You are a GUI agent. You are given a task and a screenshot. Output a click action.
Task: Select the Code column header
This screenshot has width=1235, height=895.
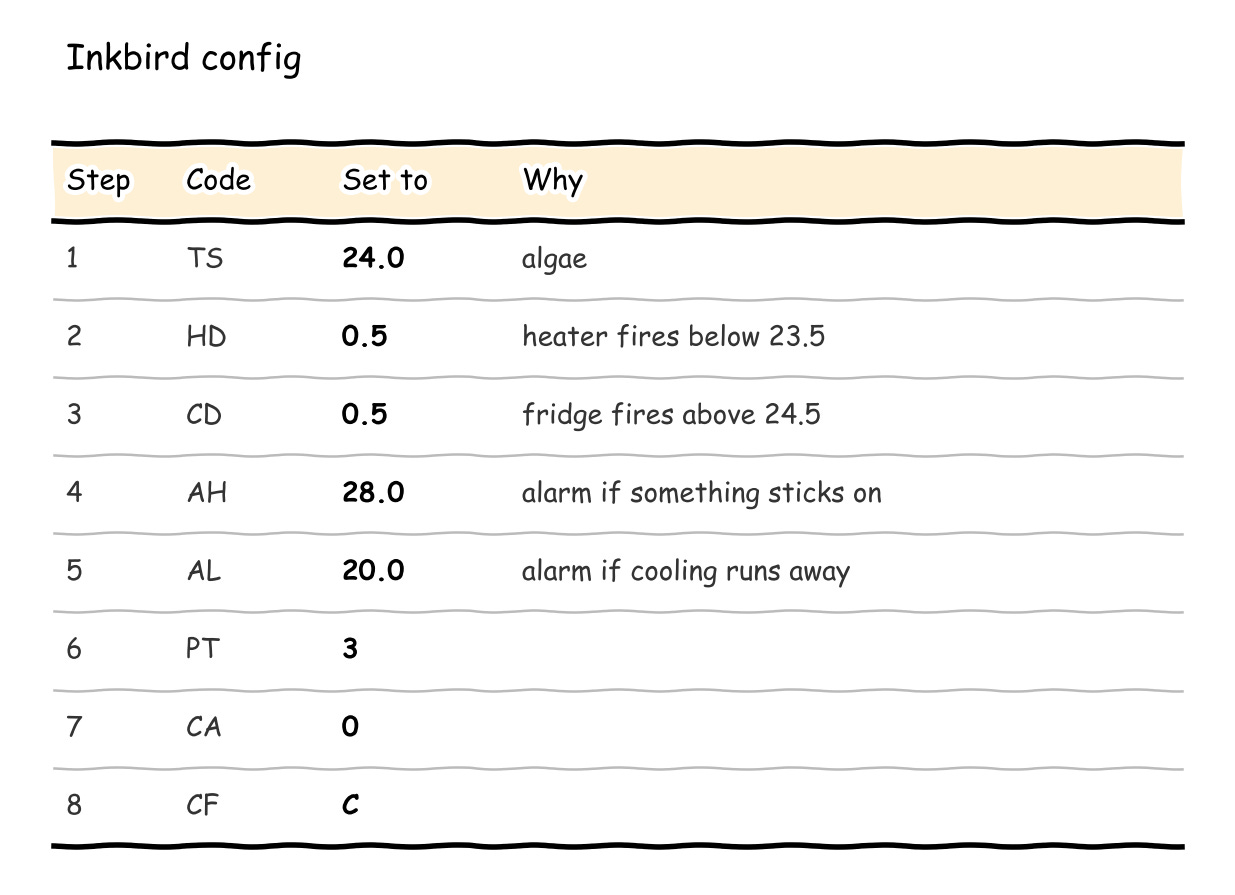[x=218, y=180]
